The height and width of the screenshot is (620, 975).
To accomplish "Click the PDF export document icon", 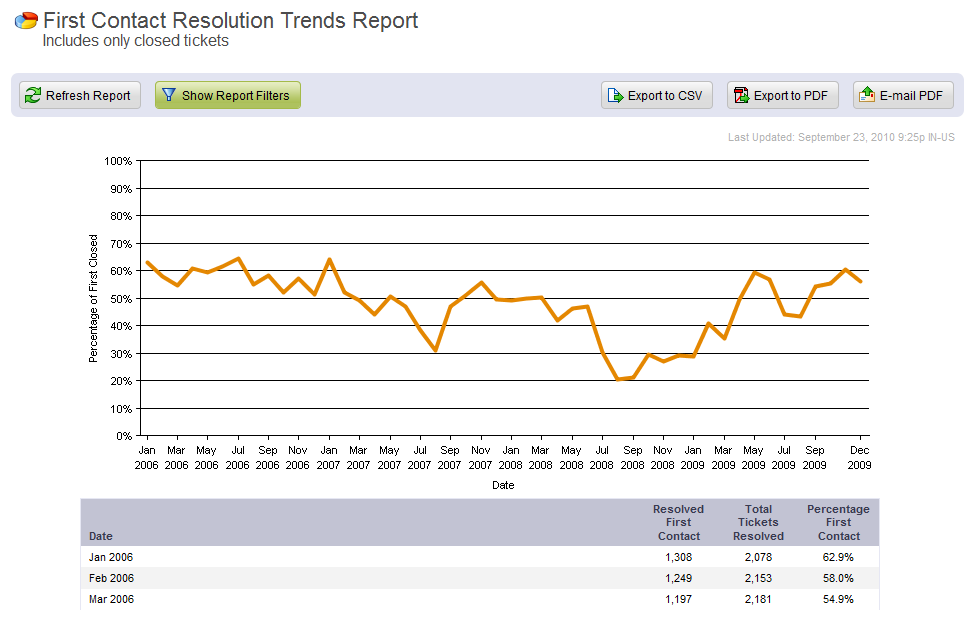I will coord(741,95).
